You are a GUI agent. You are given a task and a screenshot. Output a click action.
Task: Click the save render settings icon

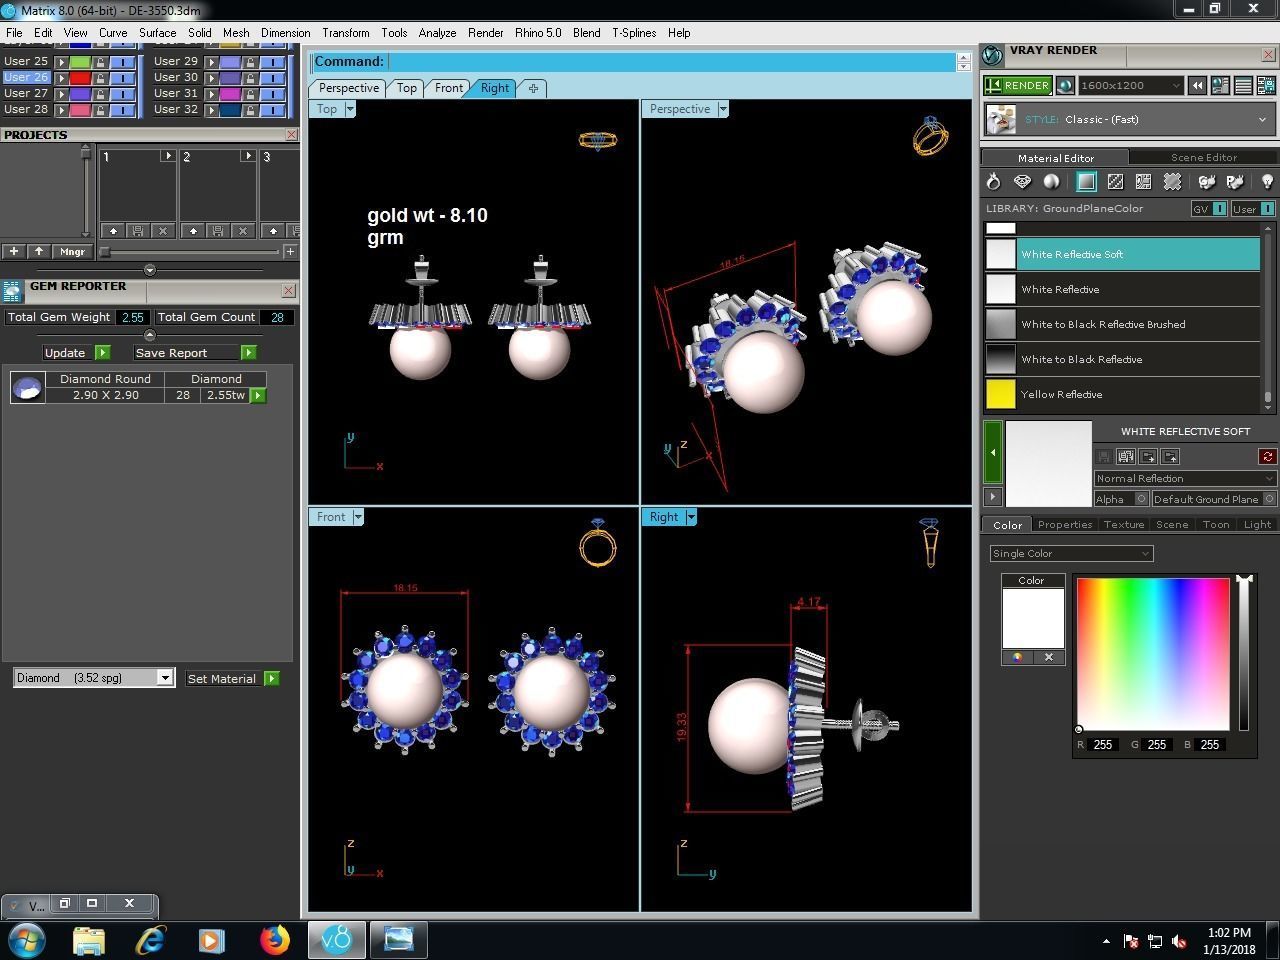coord(1266,86)
